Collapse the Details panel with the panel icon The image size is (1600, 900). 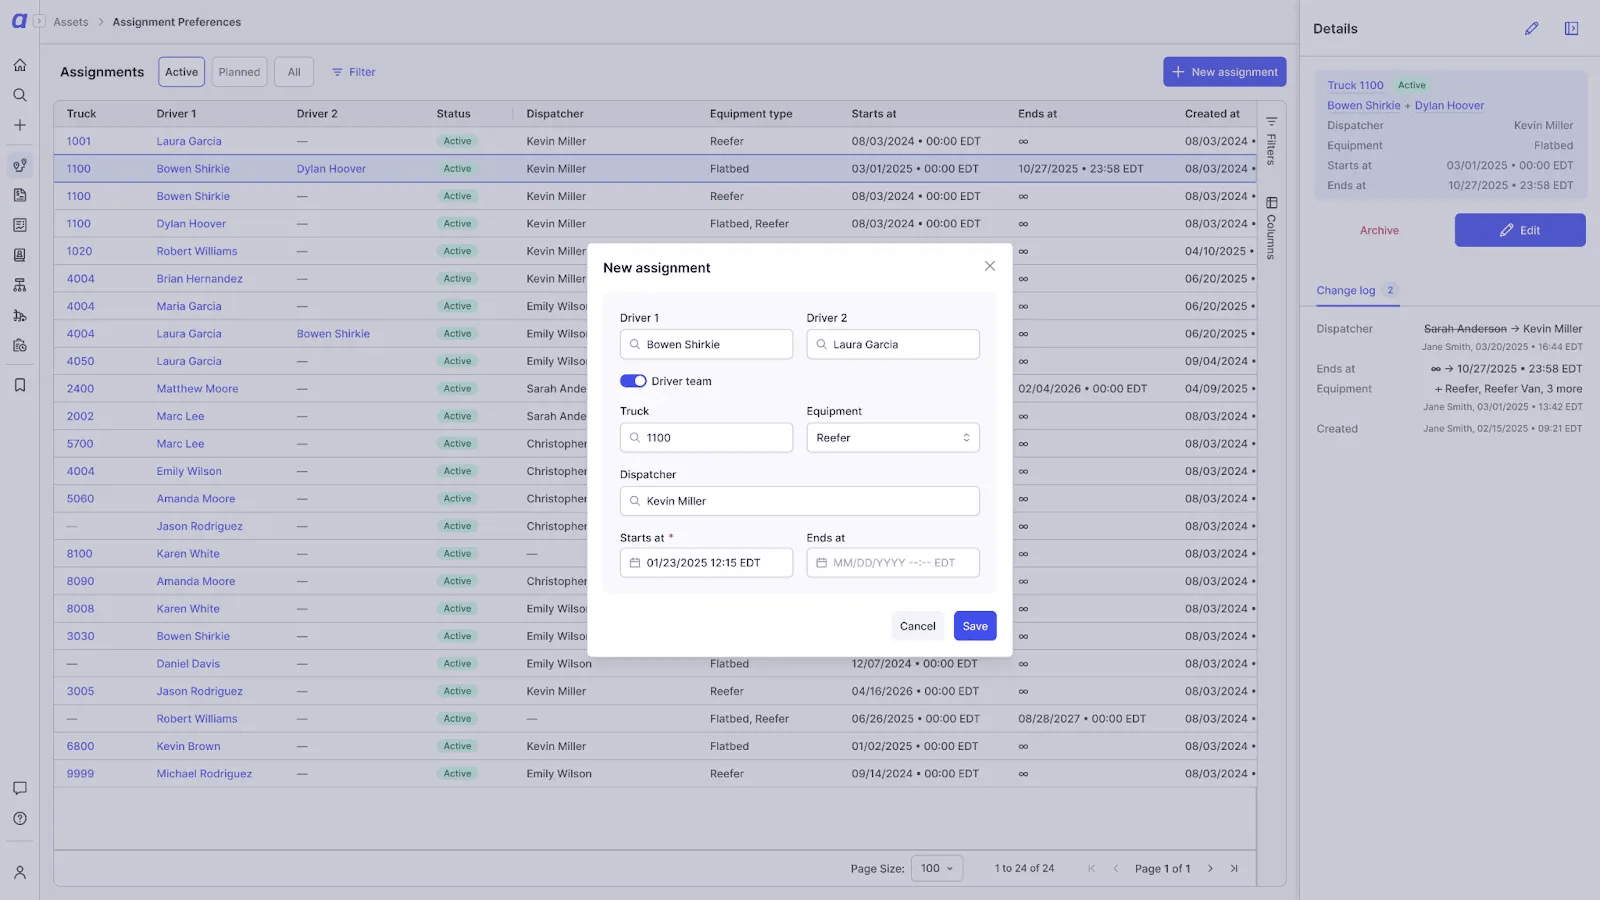coord(1571,29)
